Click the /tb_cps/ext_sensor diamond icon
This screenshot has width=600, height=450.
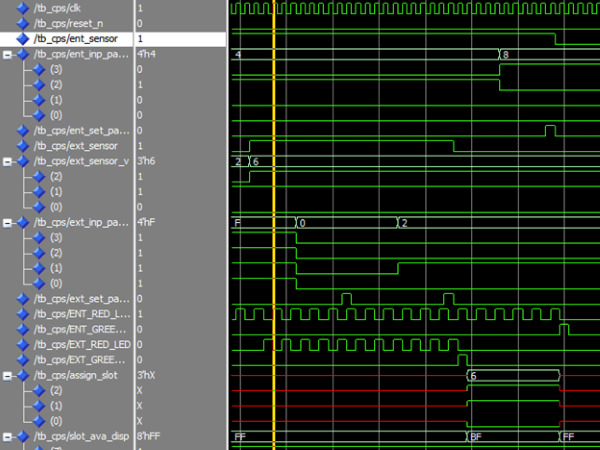23,146
